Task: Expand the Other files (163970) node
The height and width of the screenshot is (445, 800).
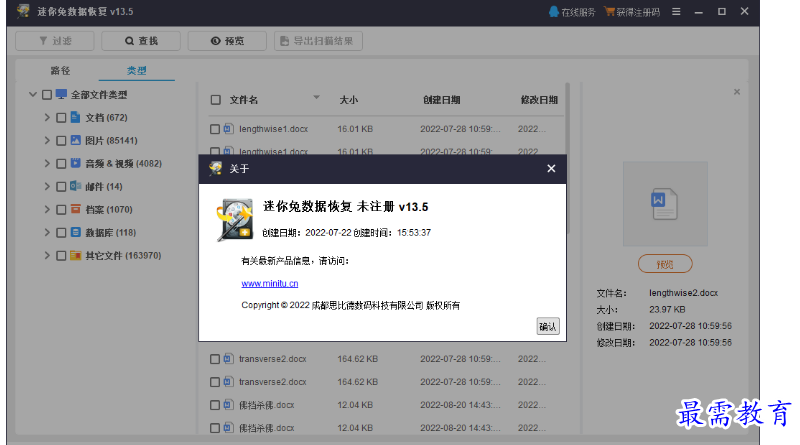Action: tap(47, 255)
